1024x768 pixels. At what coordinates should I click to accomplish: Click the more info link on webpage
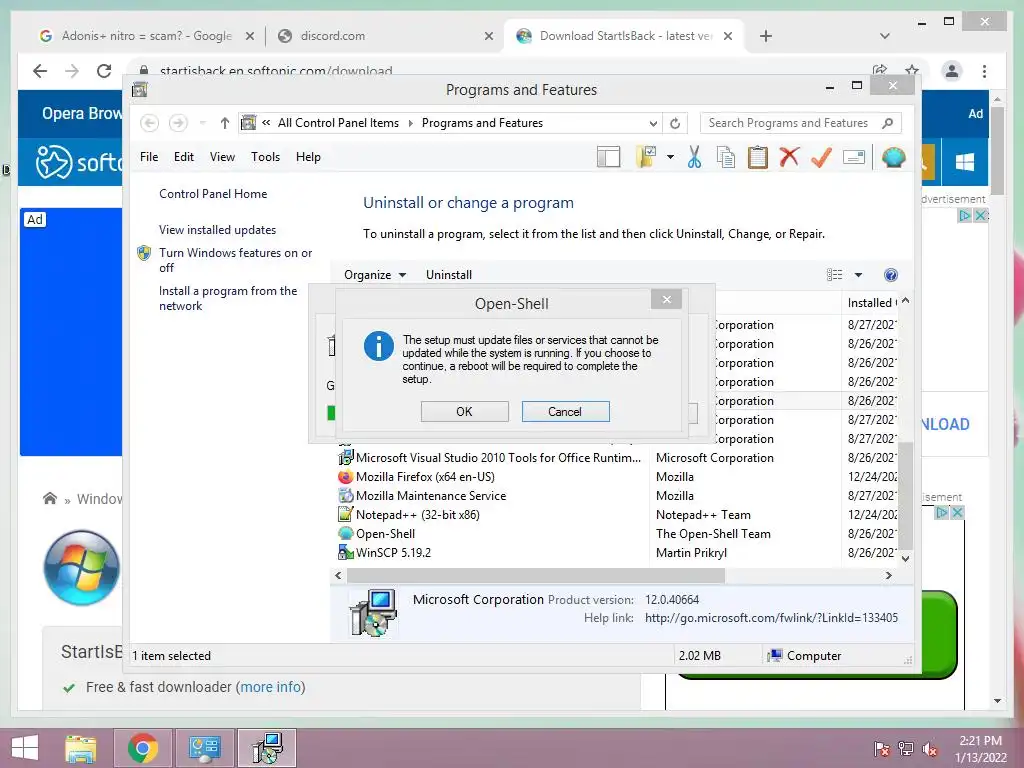pyautogui.click(x=271, y=687)
